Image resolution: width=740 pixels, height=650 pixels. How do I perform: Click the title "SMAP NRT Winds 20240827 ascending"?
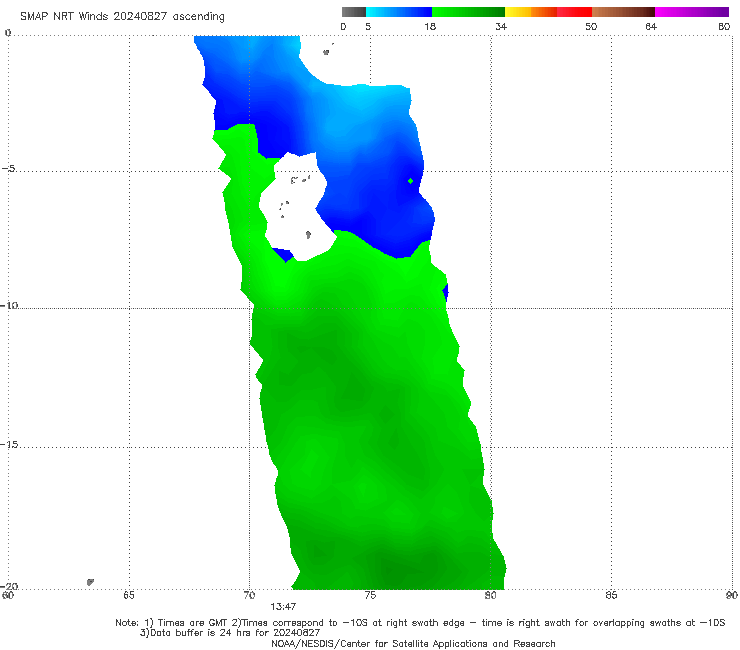coord(122,16)
